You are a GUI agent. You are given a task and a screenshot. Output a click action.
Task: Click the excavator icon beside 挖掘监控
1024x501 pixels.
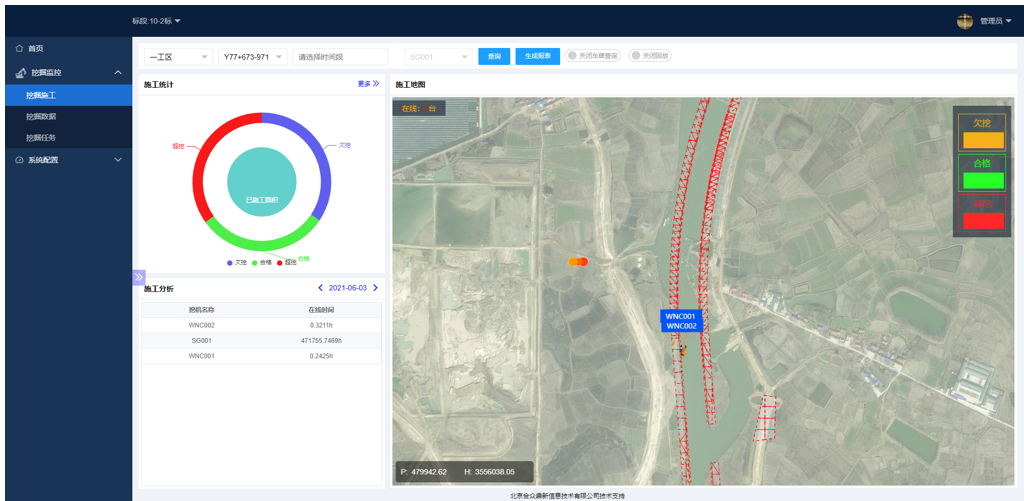pos(21,73)
